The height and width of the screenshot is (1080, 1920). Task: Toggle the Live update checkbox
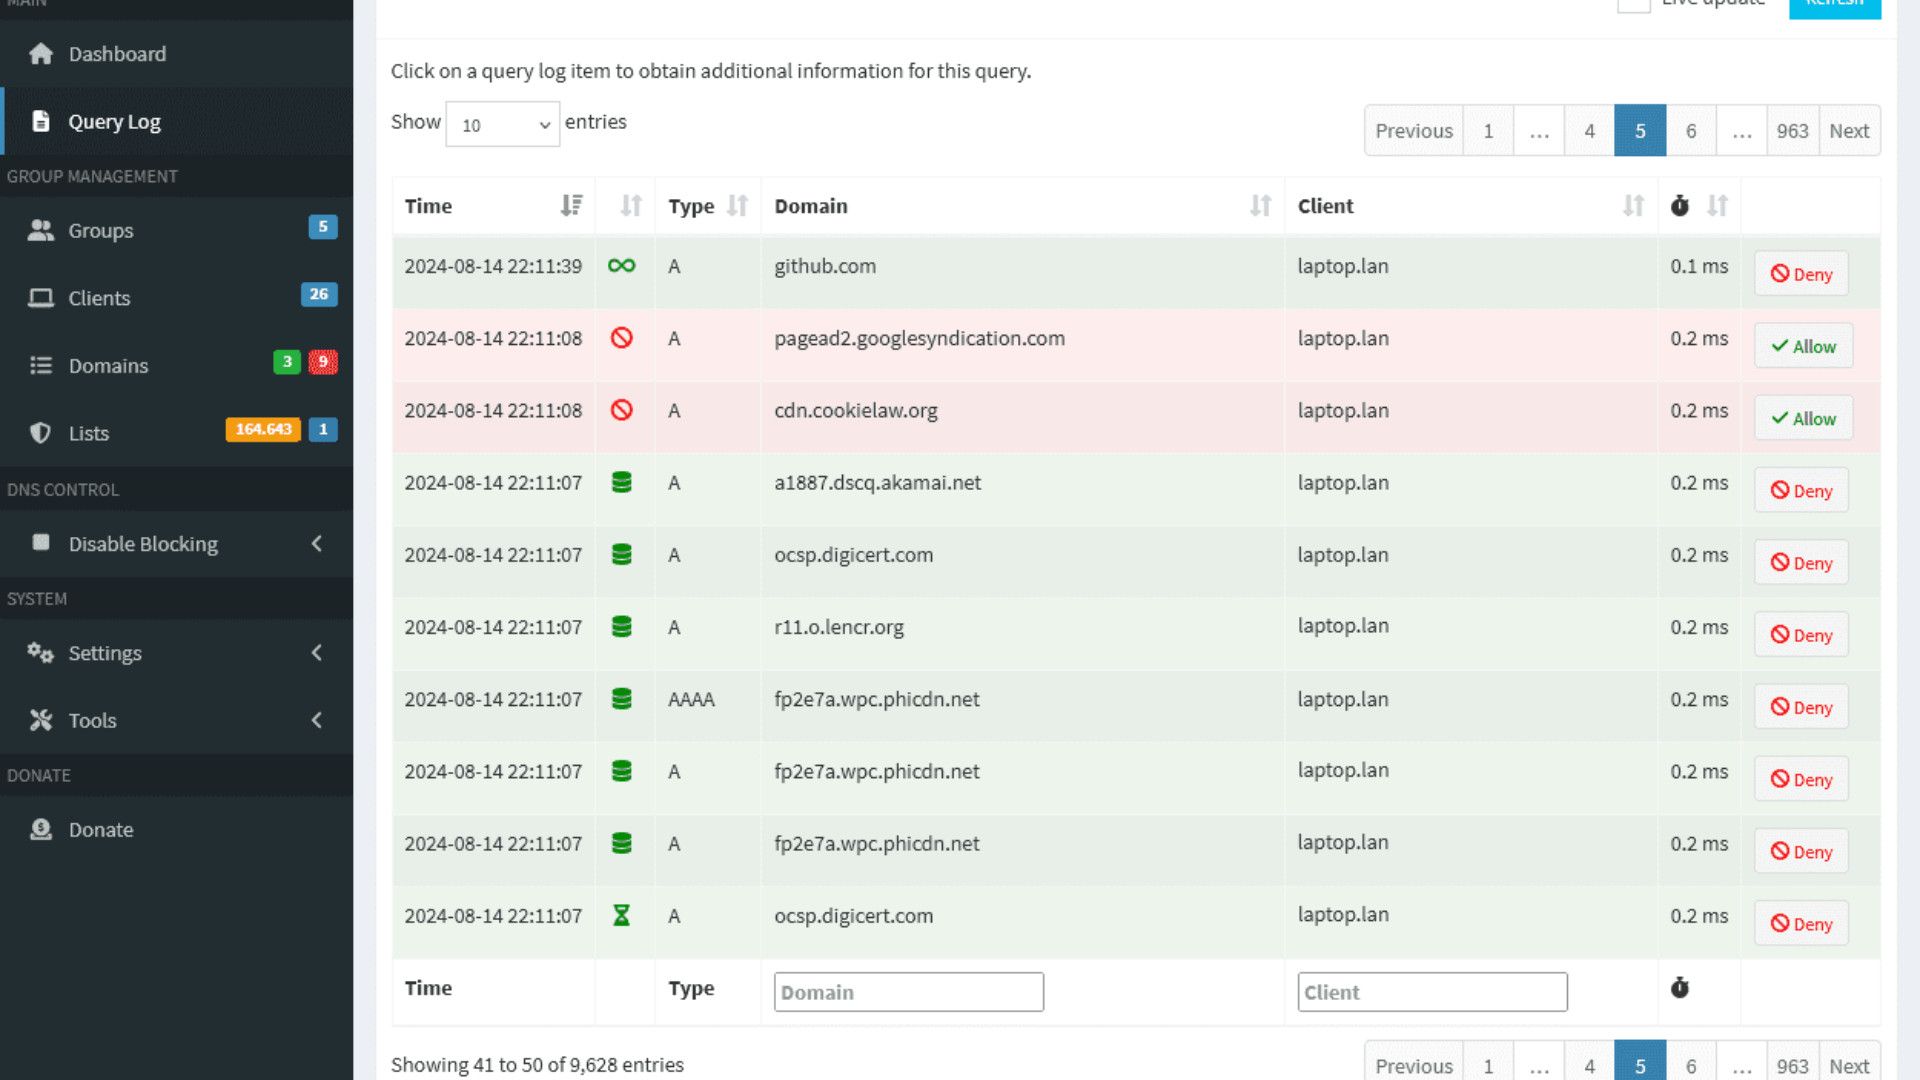click(1634, 3)
